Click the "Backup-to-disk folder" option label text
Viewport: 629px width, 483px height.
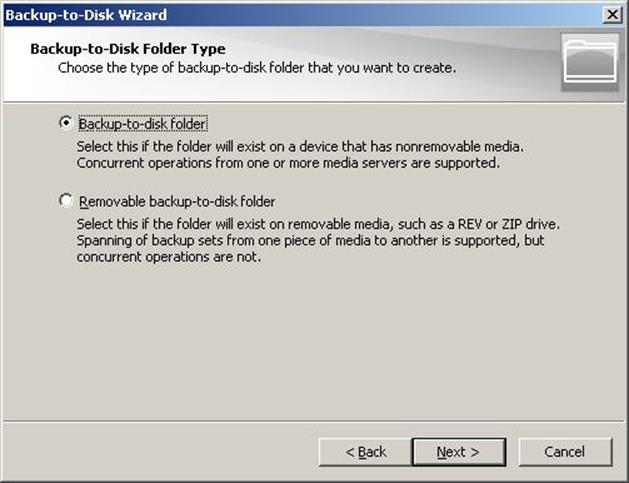(142, 124)
